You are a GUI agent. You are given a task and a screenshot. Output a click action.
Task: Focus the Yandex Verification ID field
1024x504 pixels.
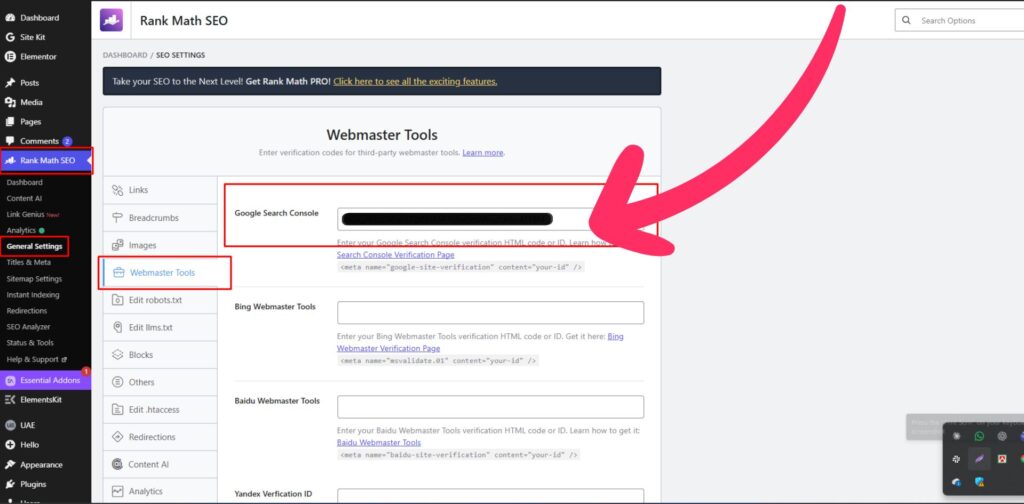[x=490, y=496]
